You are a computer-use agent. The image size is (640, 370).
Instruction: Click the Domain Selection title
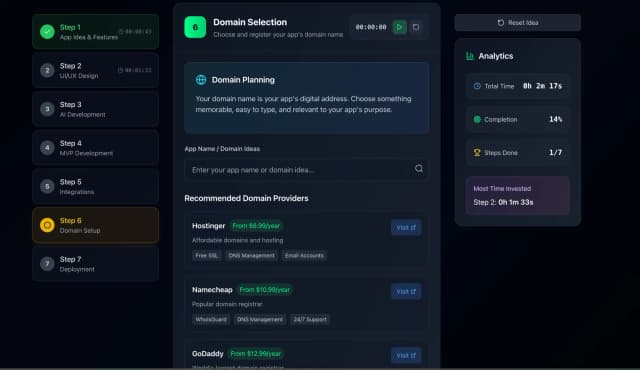pos(250,22)
